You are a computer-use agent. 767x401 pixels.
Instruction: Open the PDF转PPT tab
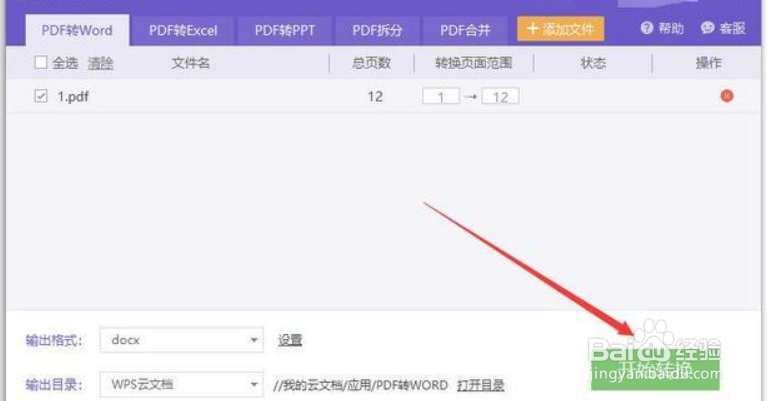(x=285, y=30)
